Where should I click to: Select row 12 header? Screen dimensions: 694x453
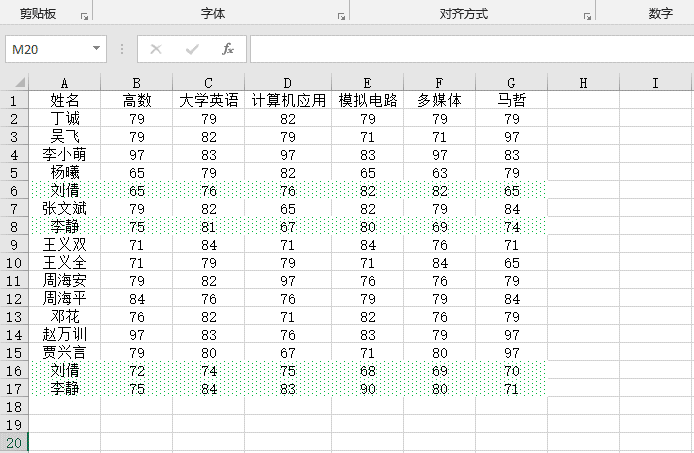coord(14,299)
